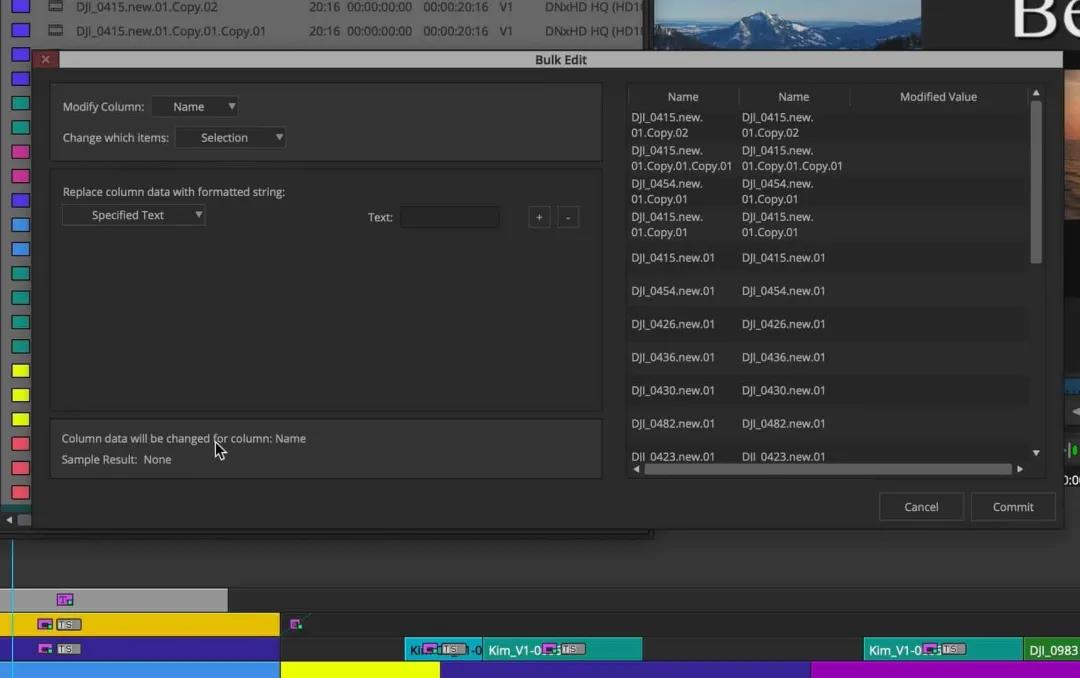This screenshot has height=678, width=1080.
Task: Open the Modify Column dropdown set to Name
Action: pyautogui.click(x=196, y=107)
